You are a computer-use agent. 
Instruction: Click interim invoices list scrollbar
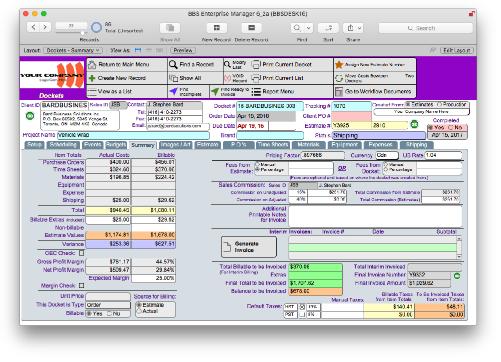[459, 247]
